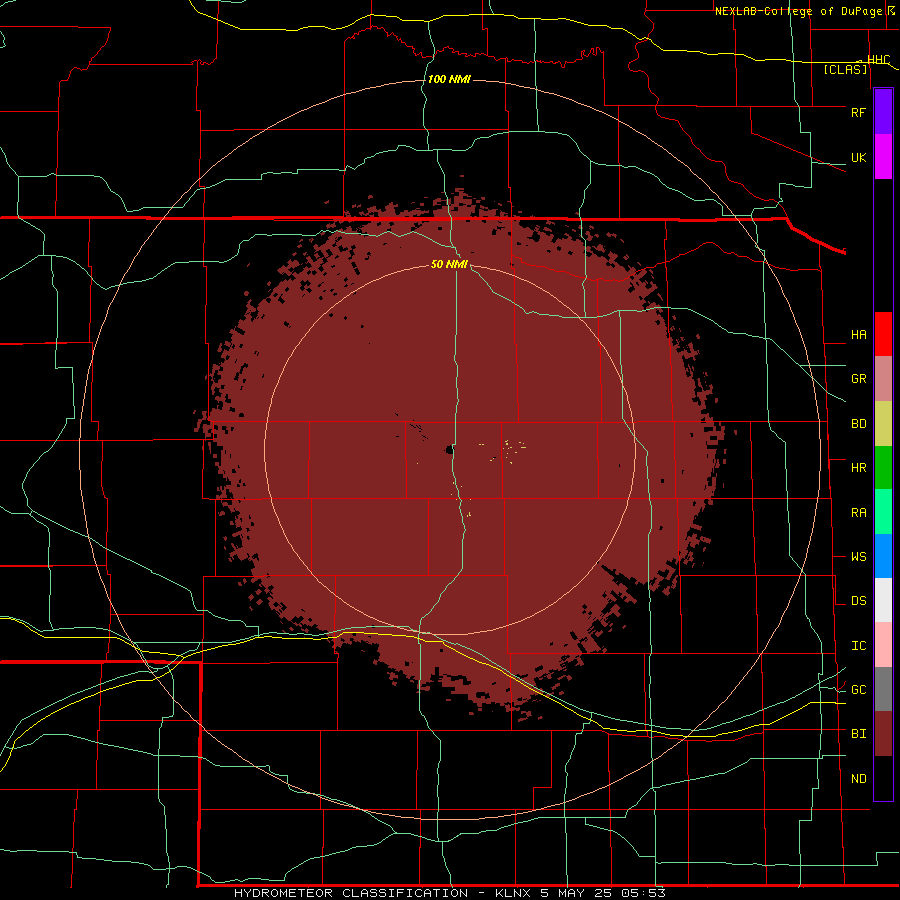Click the HR legend label

point(858,468)
